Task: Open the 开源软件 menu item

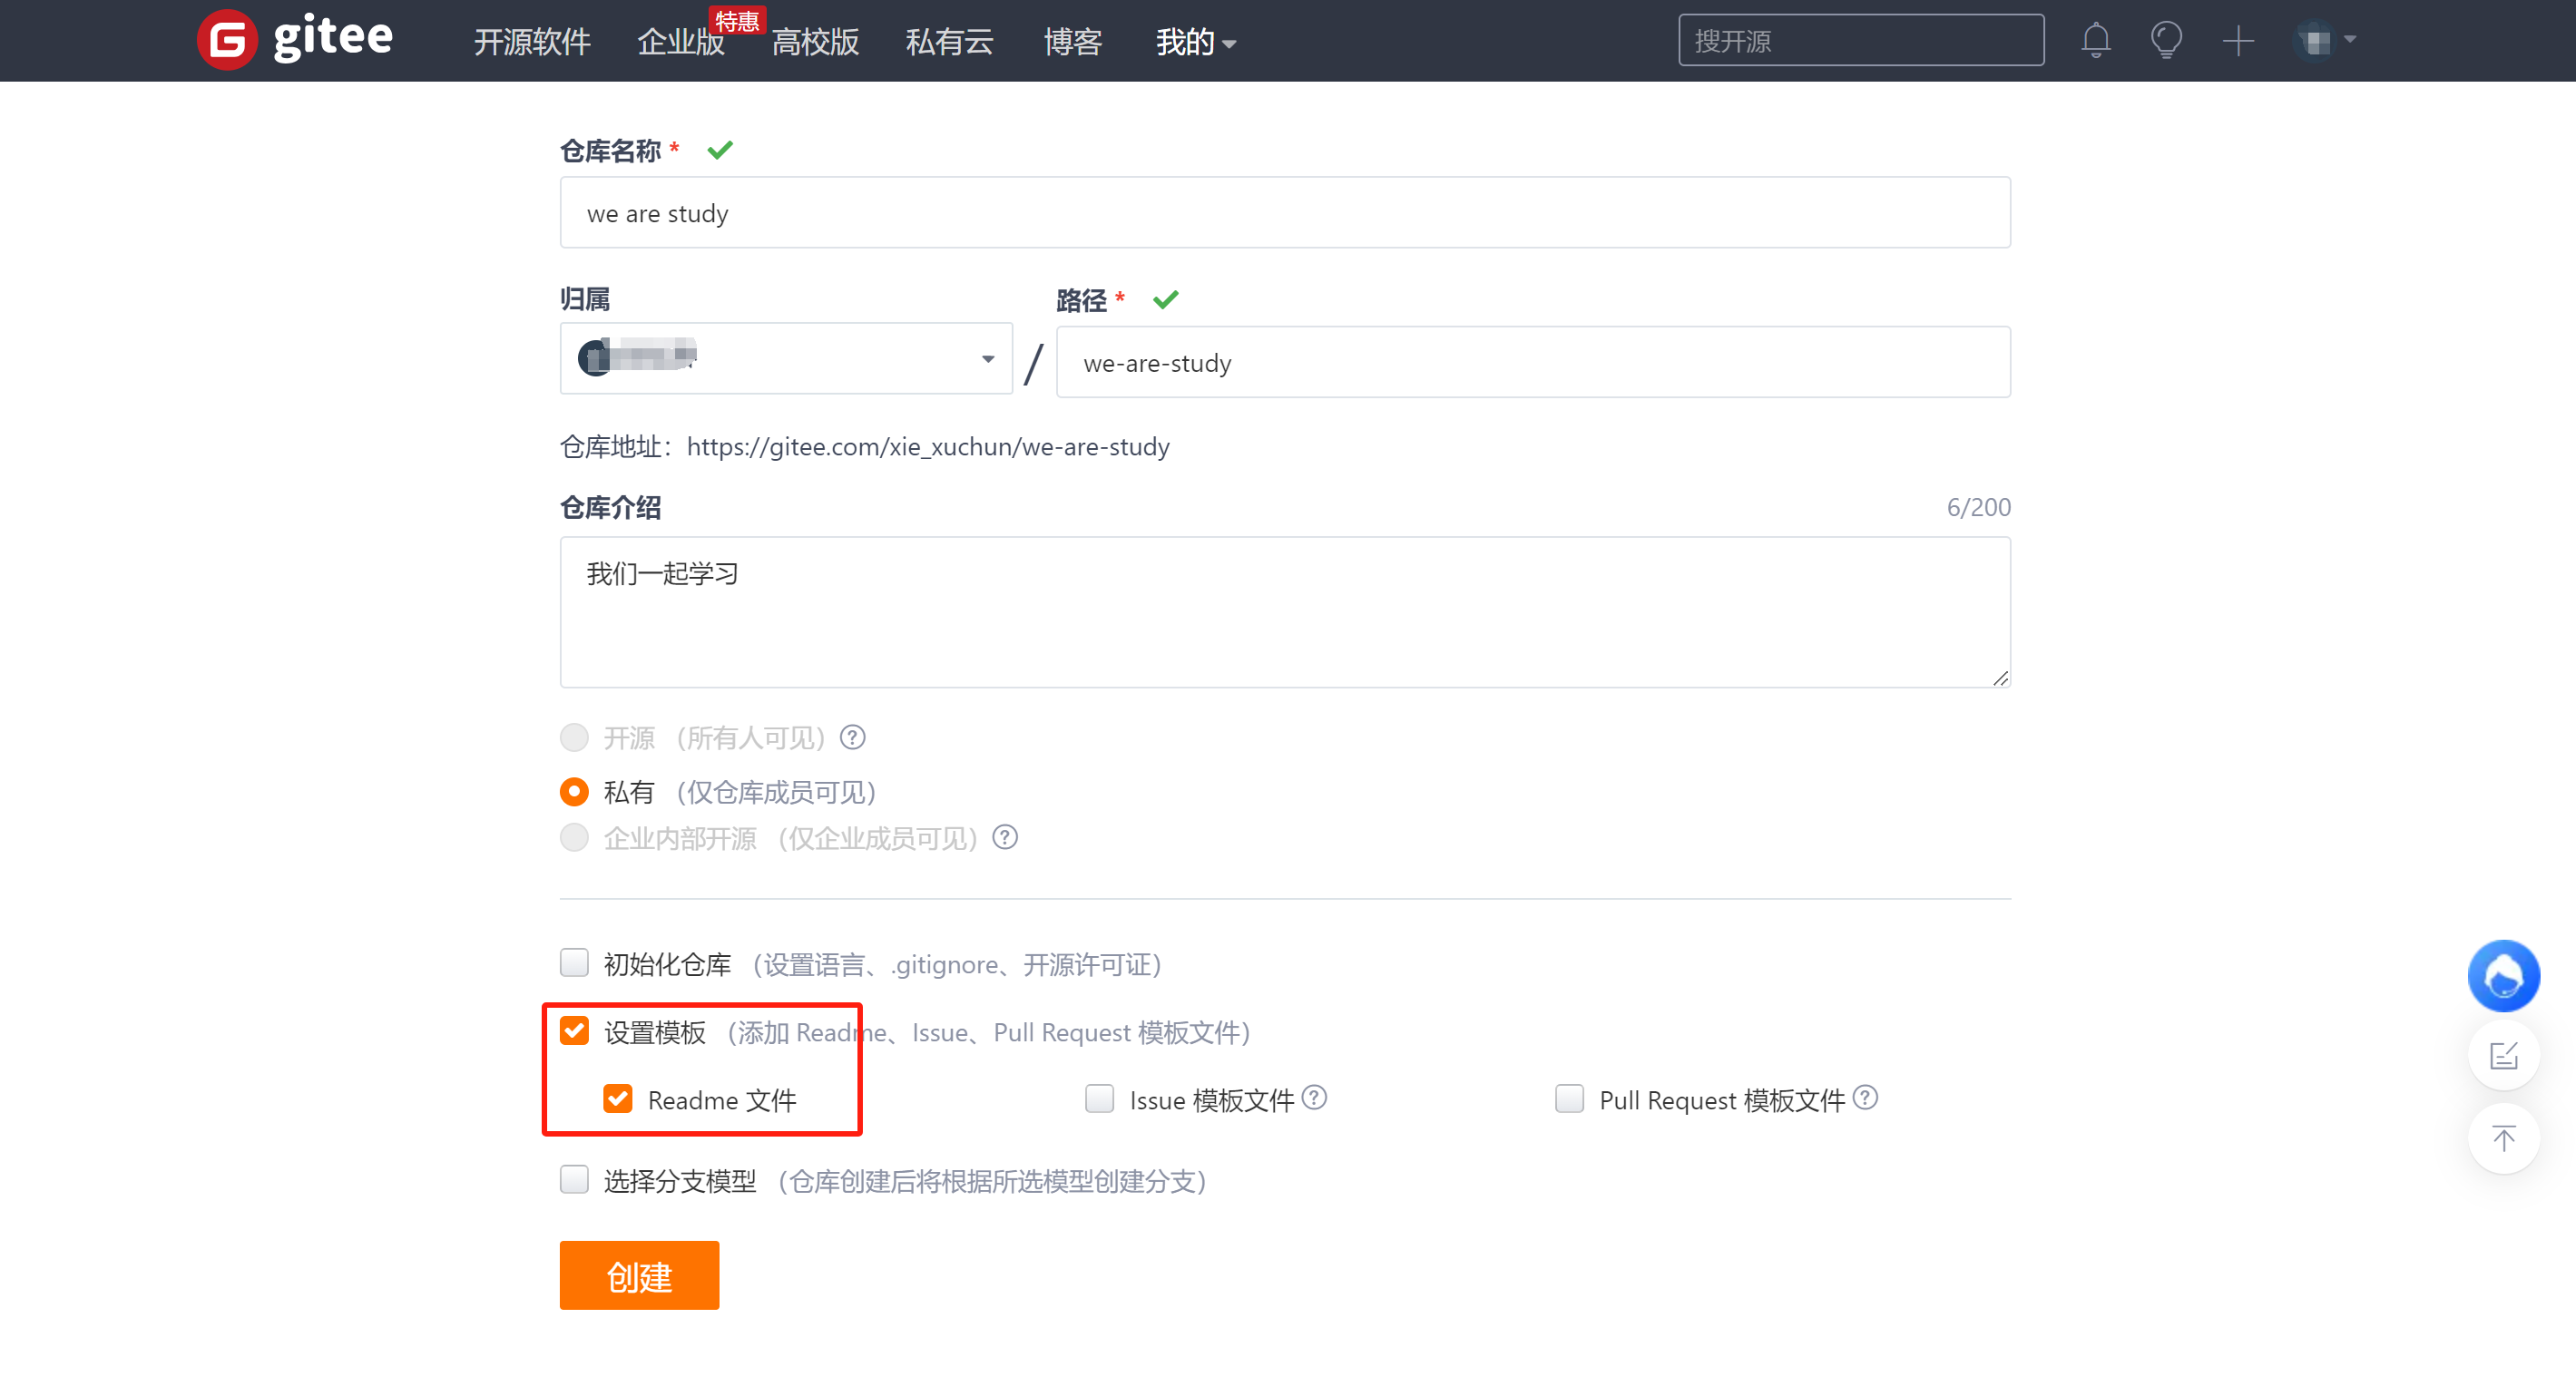Action: (x=532, y=42)
